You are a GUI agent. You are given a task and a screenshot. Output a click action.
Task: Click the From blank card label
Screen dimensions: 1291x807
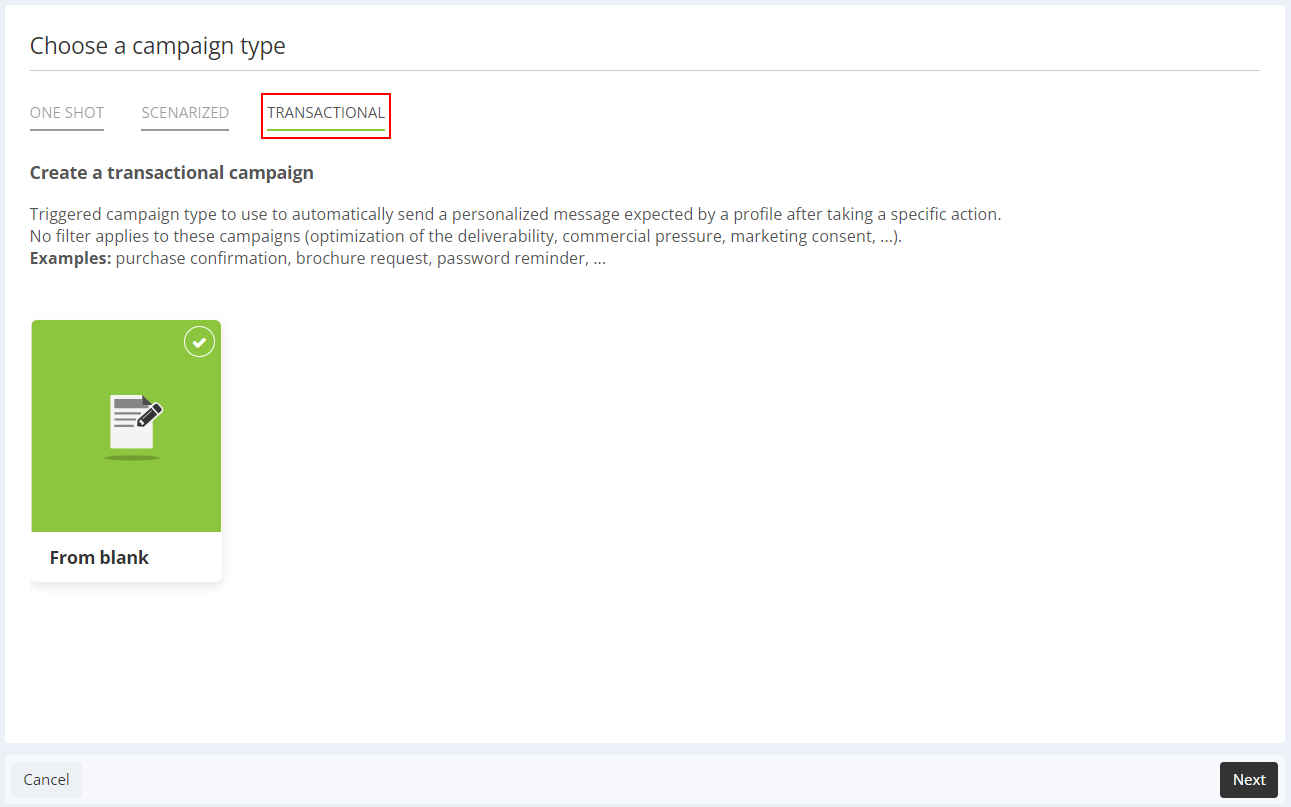pos(99,558)
